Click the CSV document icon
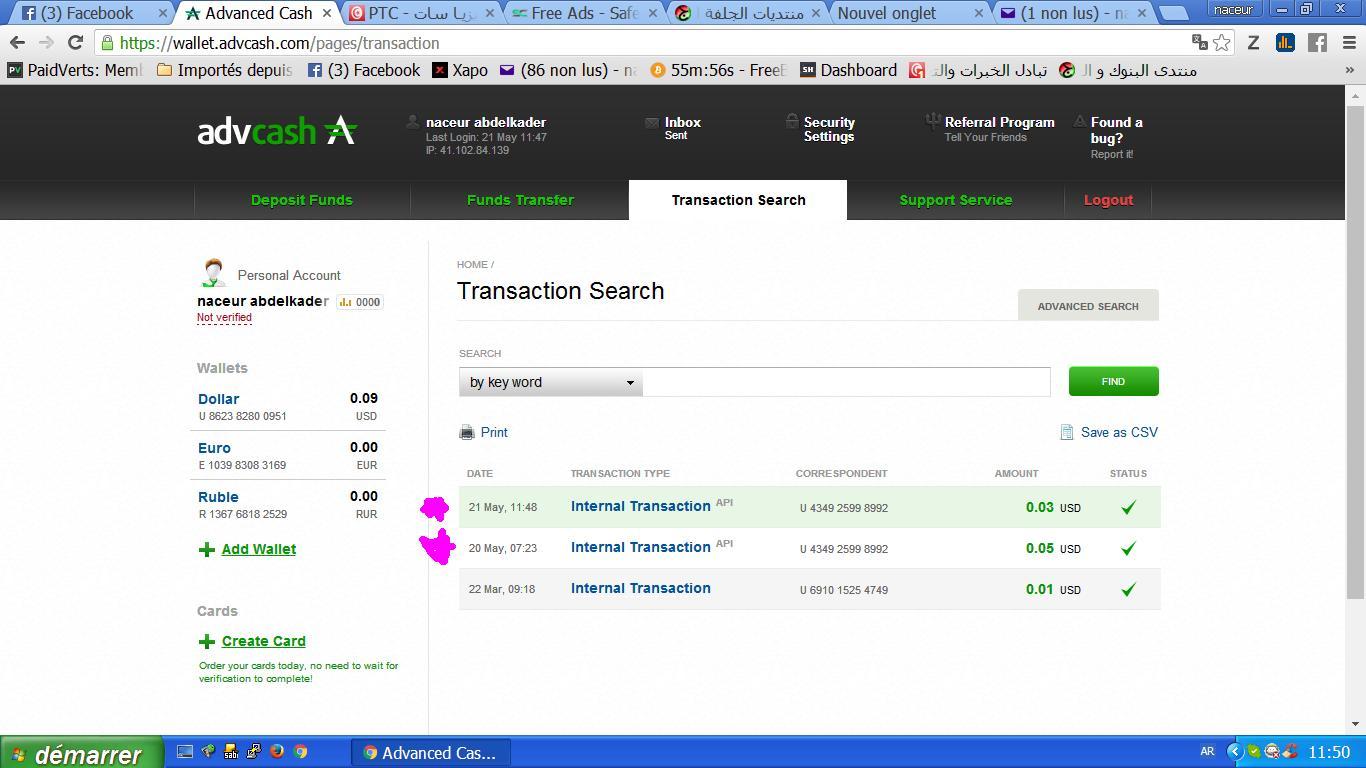Viewport: 1366px width, 768px height. click(x=1067, y=432)
